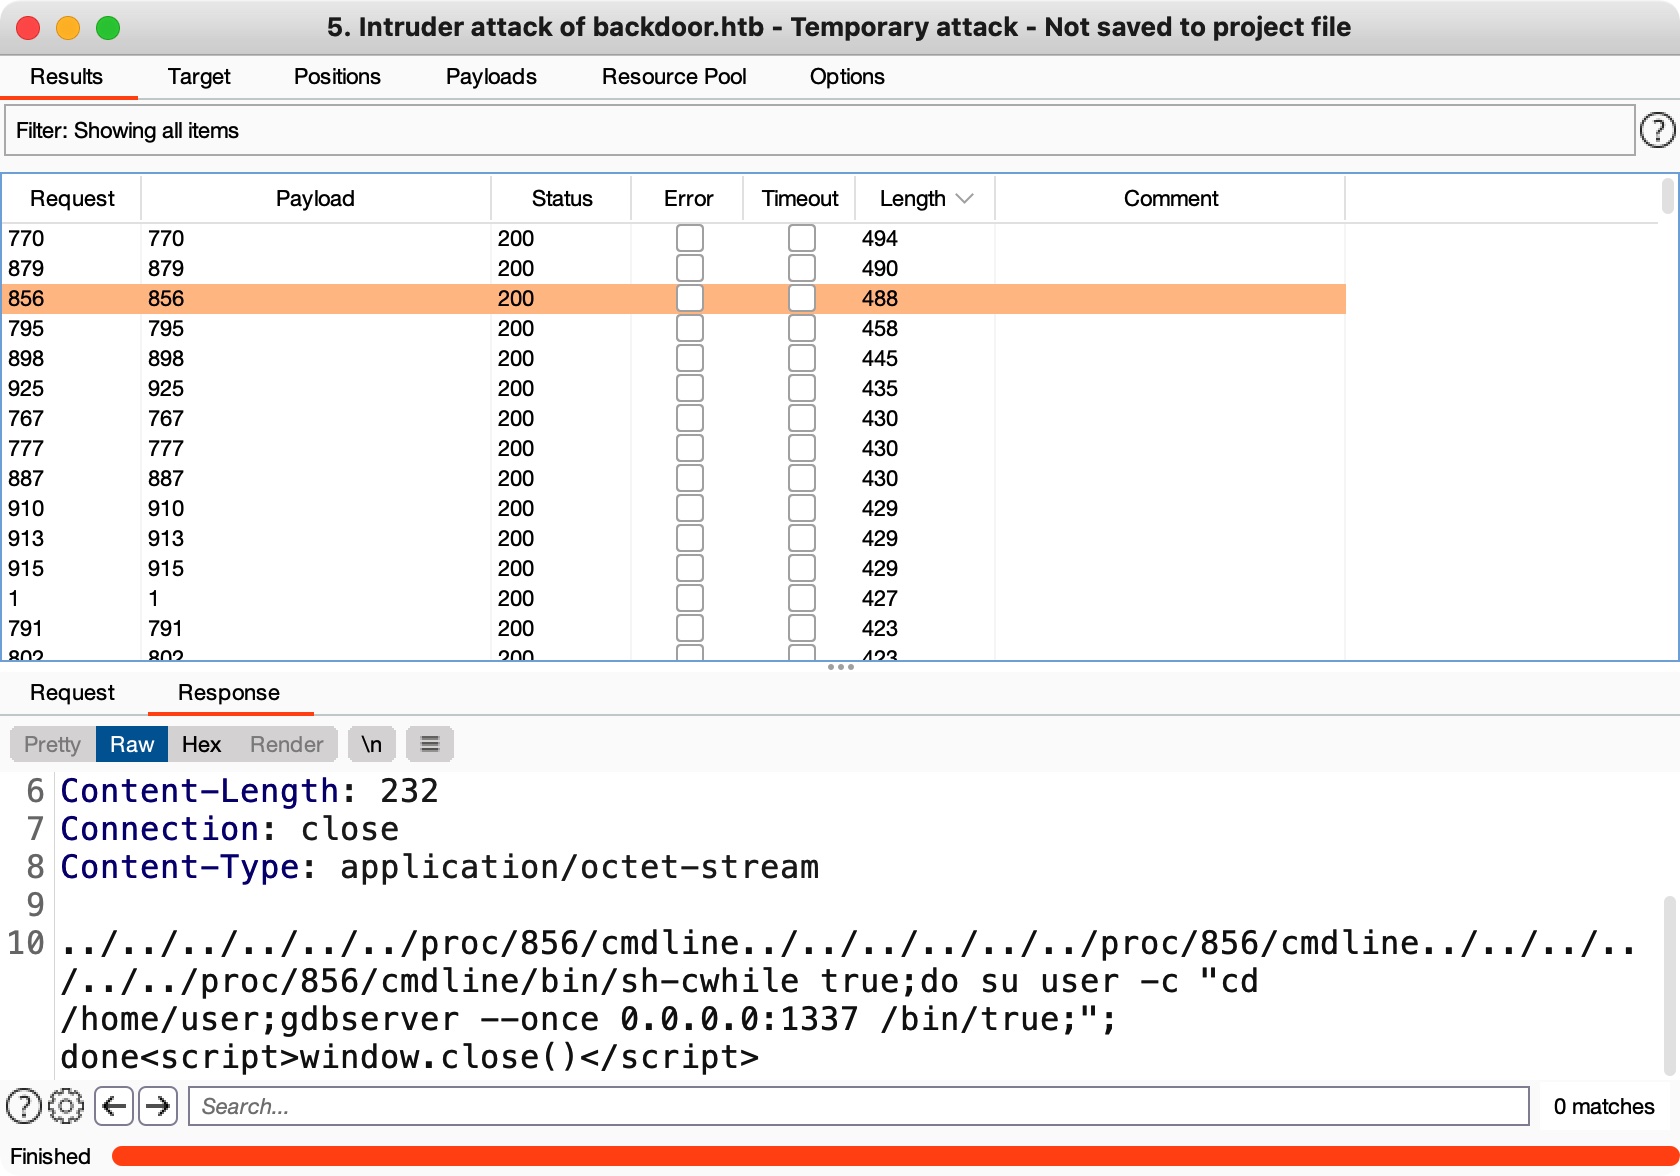1680x1176 pixels.
Task: Select the row with payload 910
Action: 674,508
